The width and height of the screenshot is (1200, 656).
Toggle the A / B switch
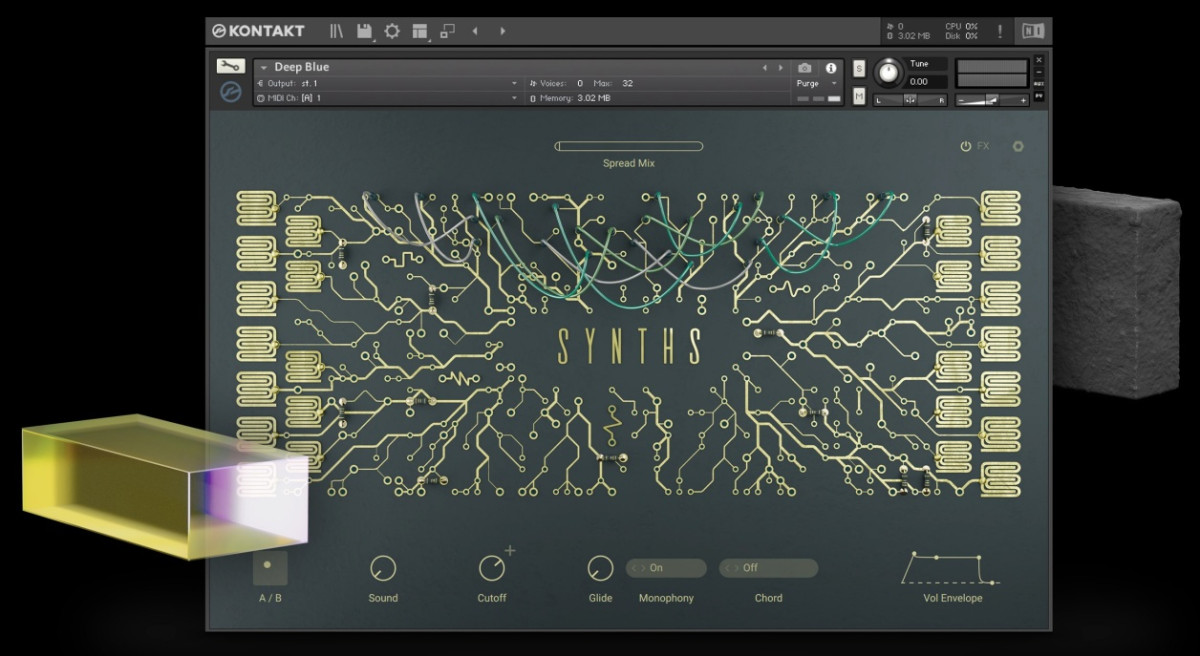pos(269,567)
